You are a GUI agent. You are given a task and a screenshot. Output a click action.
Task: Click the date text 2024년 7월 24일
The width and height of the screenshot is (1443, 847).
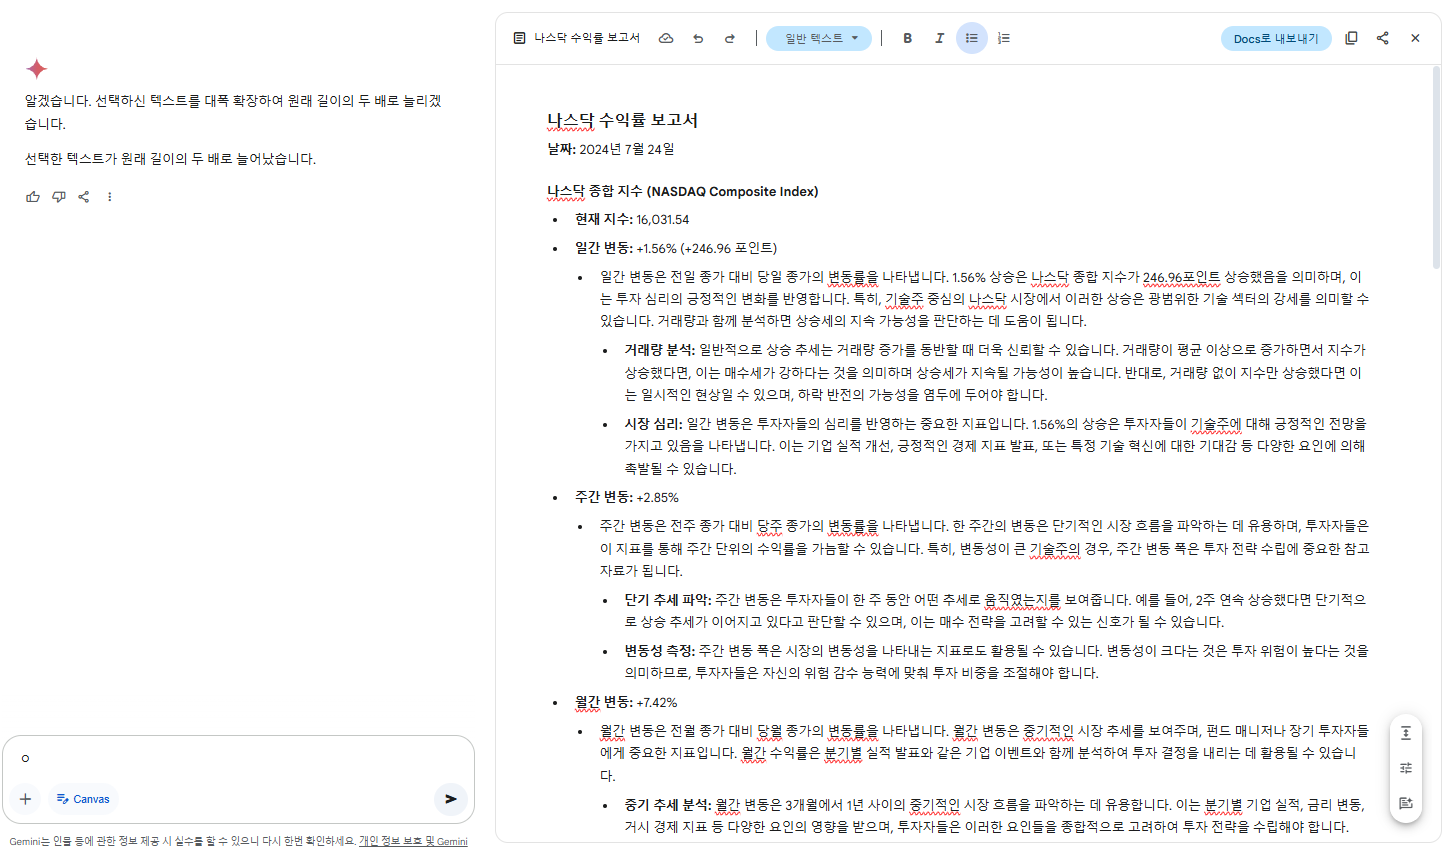(627, 149)
